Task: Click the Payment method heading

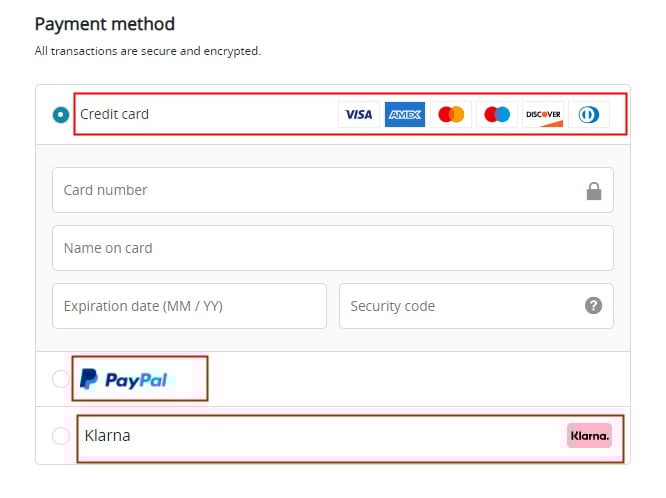Action: pos(104,24)
